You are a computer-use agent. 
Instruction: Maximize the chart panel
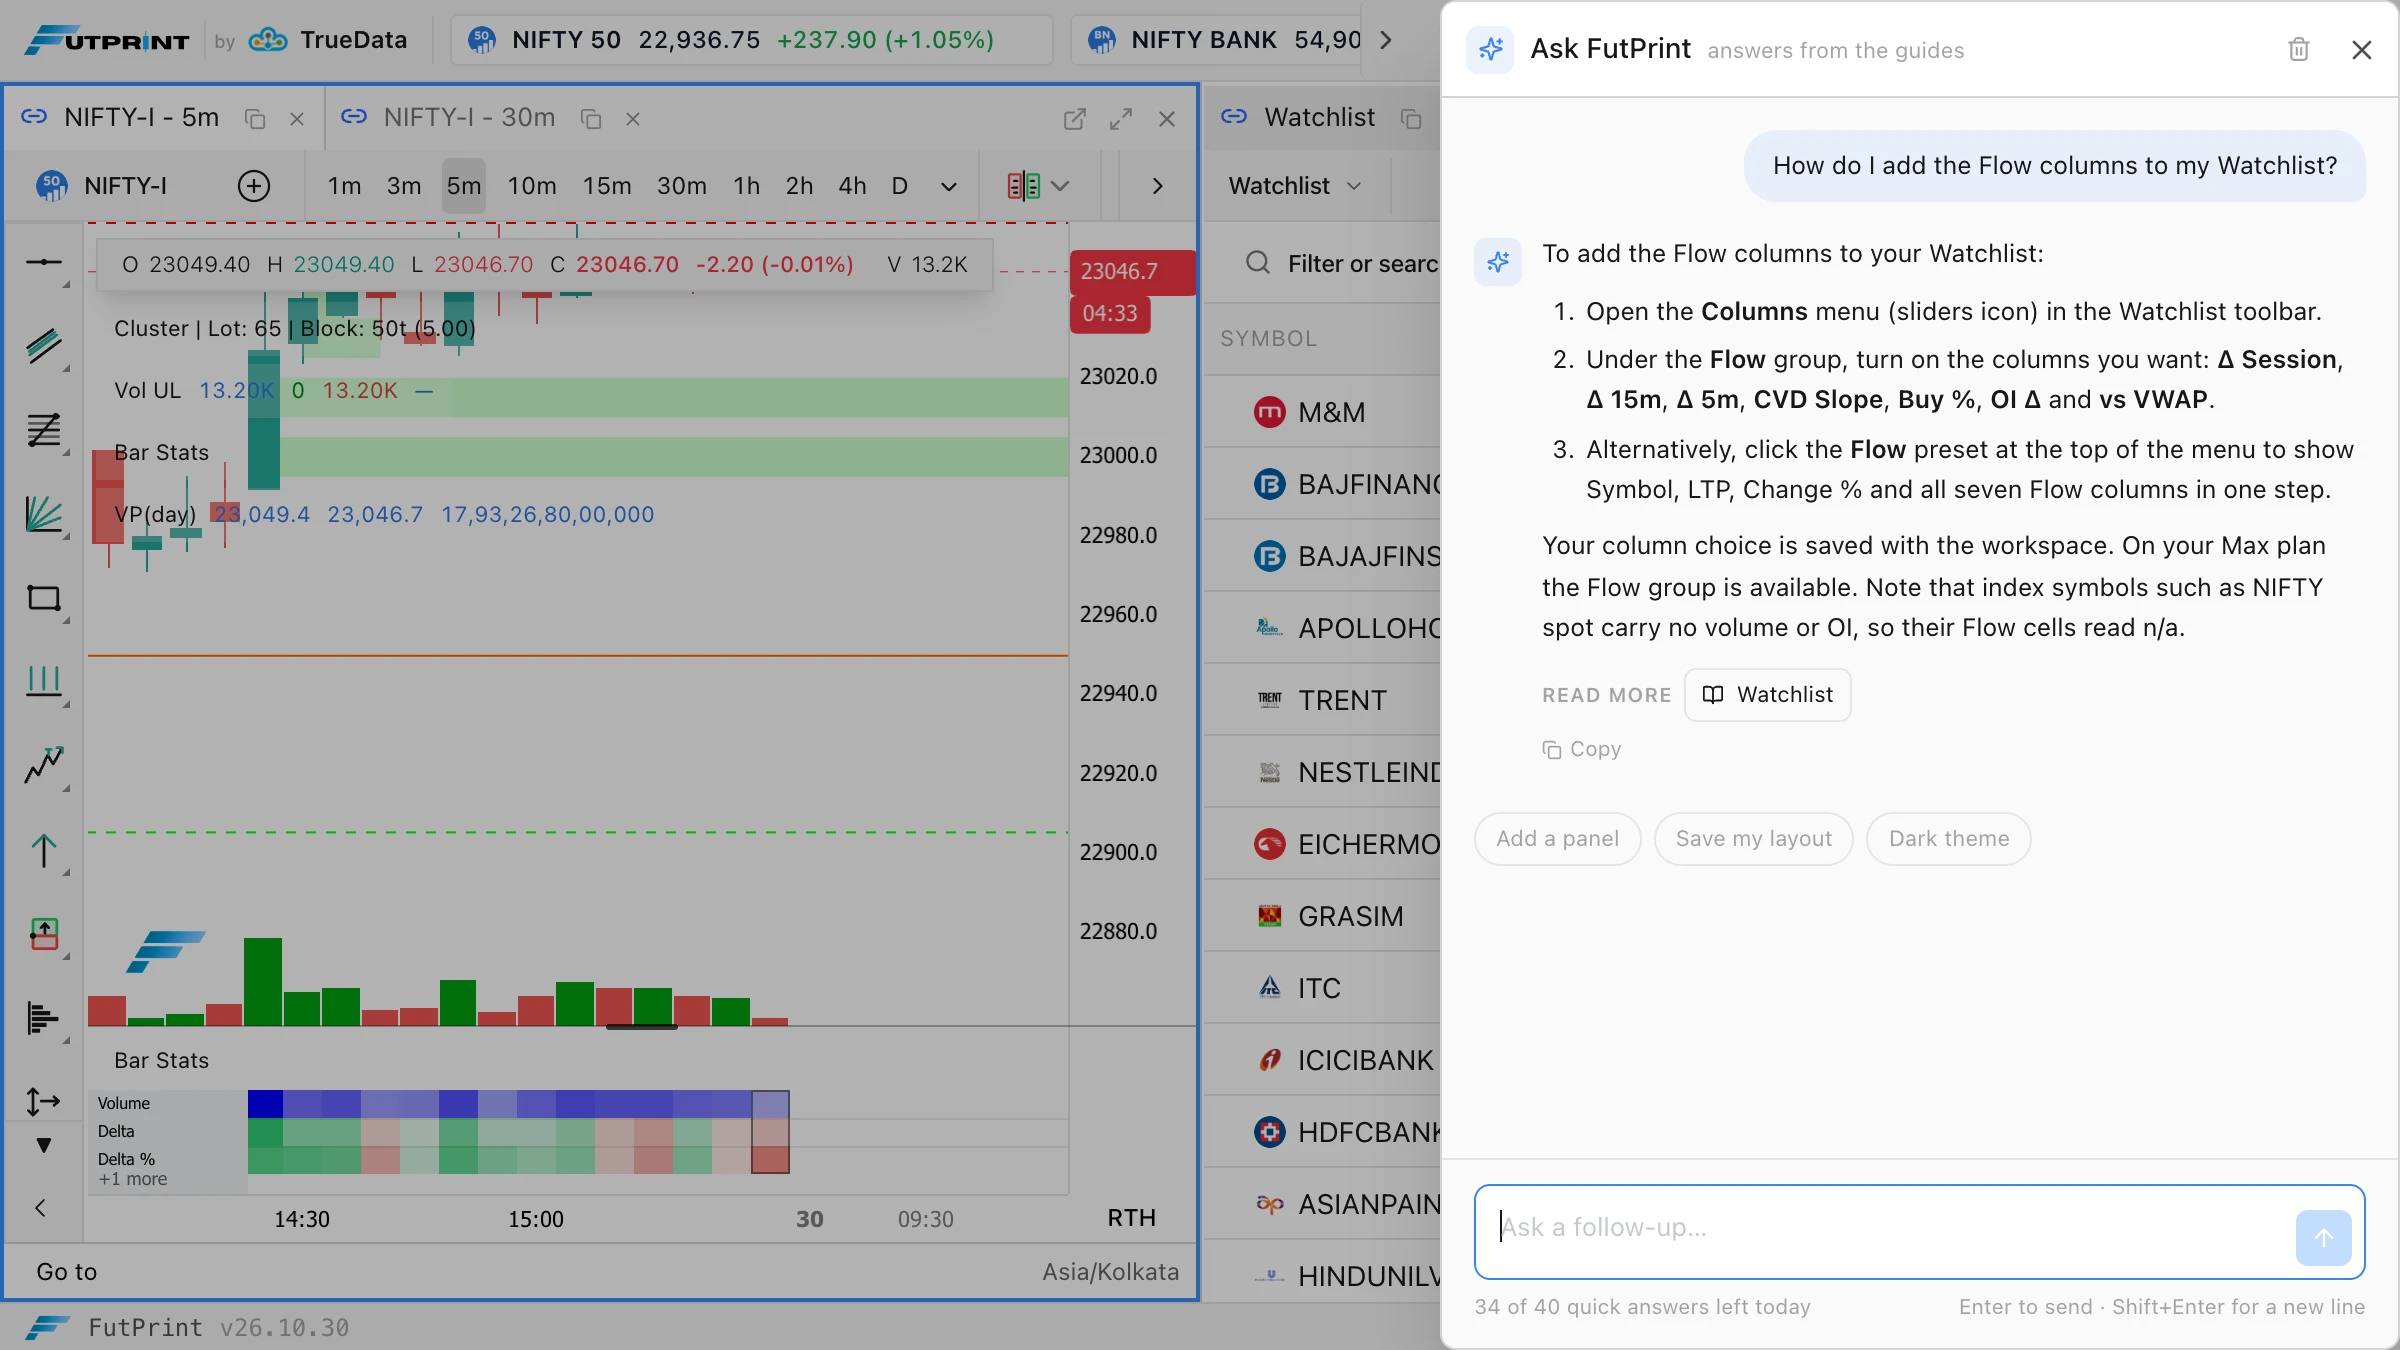tap(1121, 119)
